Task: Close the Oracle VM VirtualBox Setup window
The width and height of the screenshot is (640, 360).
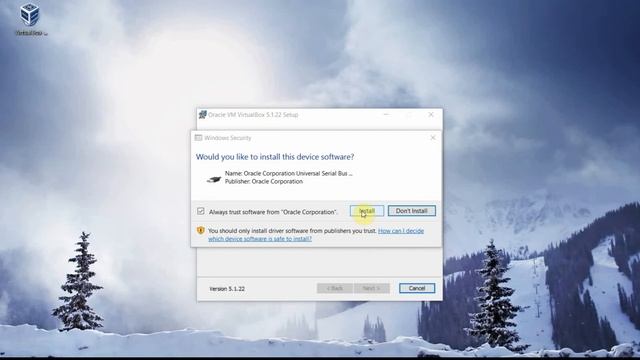Action: pyautogui.click(x=431, y=115)
